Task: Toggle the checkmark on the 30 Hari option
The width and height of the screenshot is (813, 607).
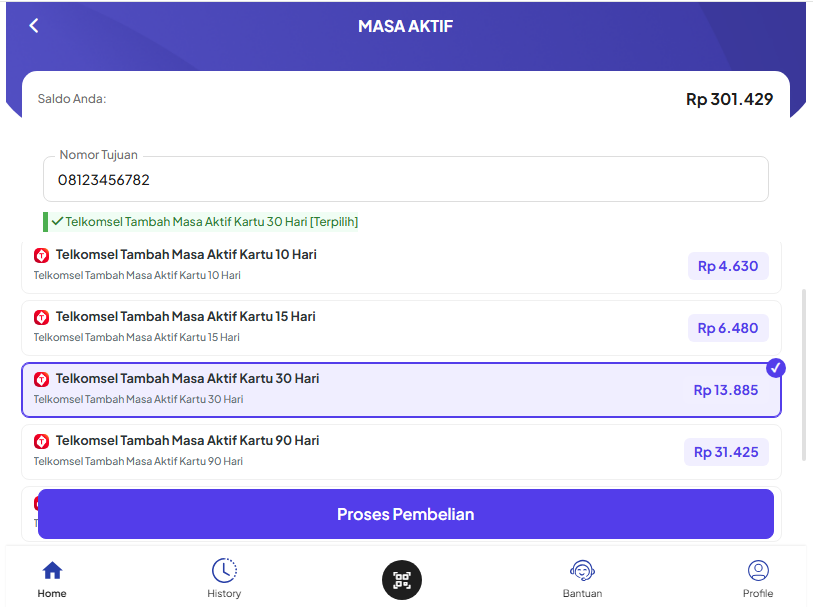Action: point(776,368)
